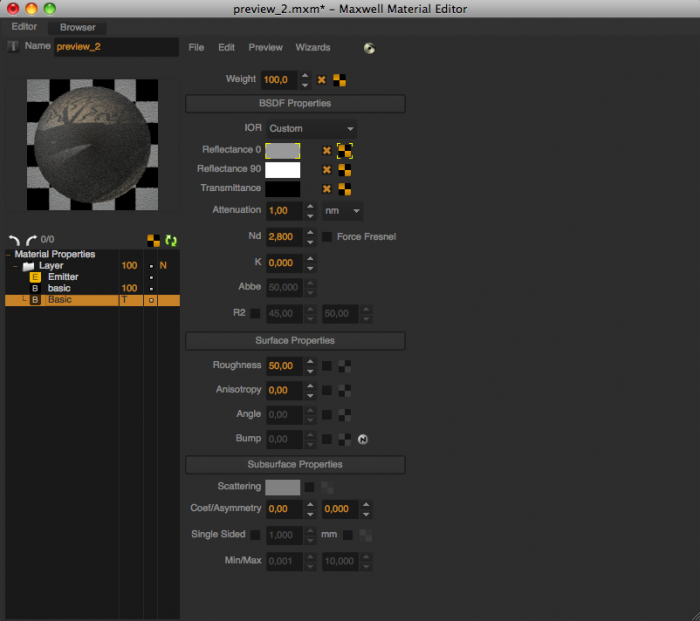The image size is (700, 621).
Task: Open Single Sided texture picker icon
Action: (366, 535)
